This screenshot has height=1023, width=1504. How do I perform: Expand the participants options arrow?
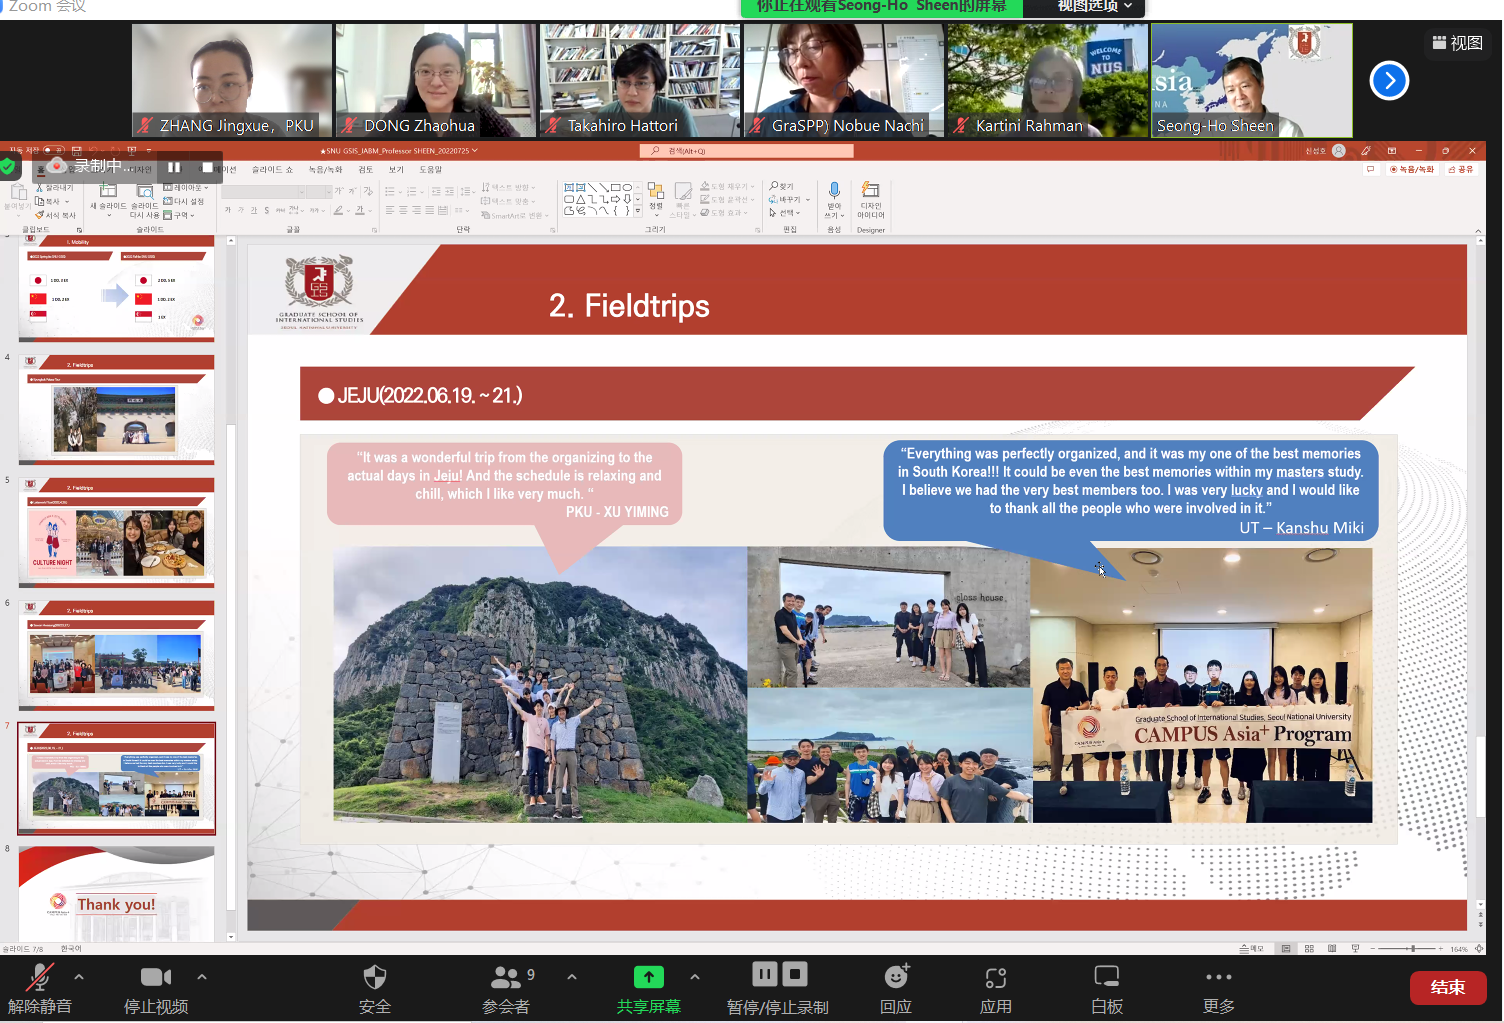(572, 977)
